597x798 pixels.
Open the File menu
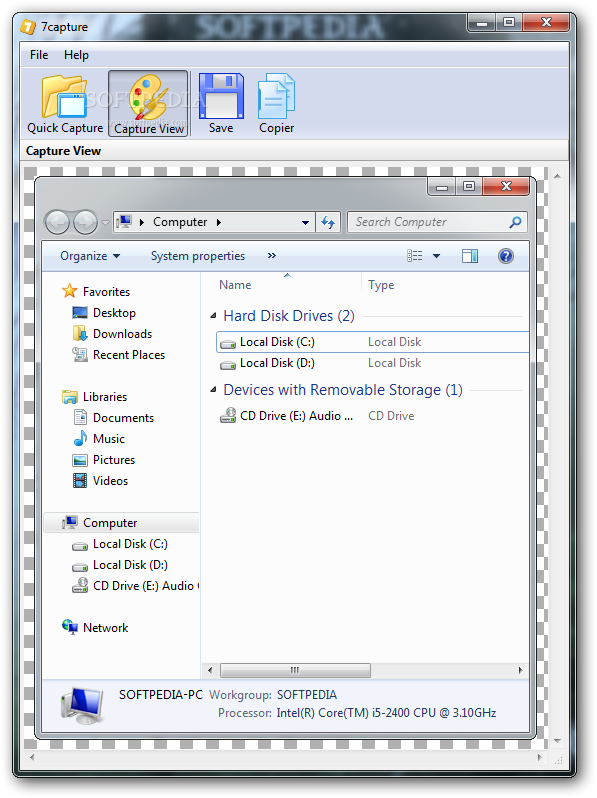click(39, 55)
